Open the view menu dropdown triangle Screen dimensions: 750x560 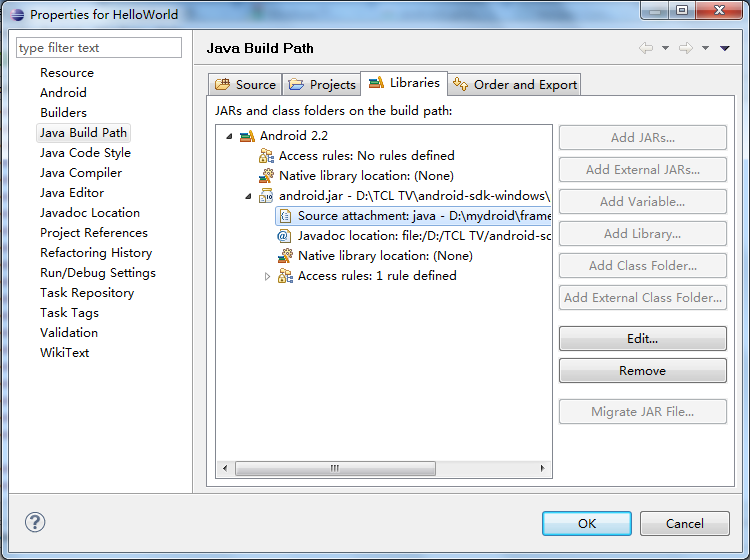tap(725, 48)
